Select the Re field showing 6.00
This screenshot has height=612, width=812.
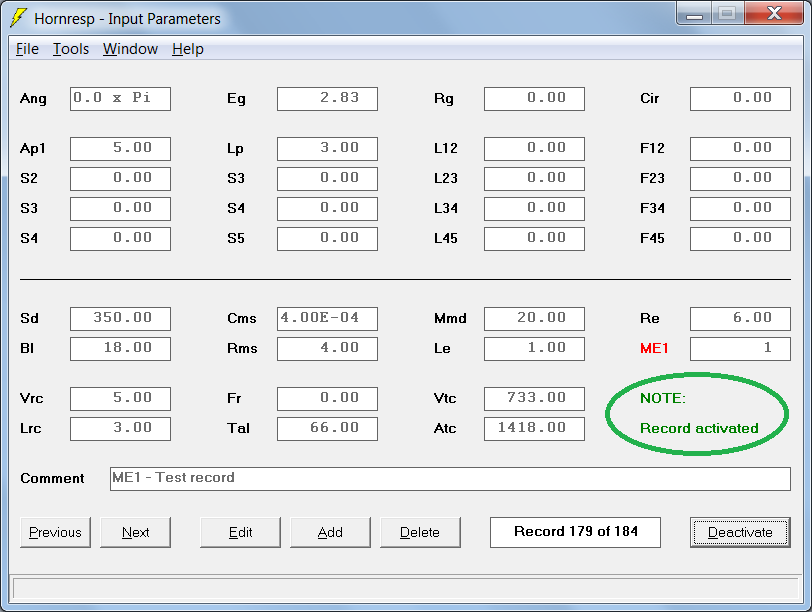tap(741, 318)
